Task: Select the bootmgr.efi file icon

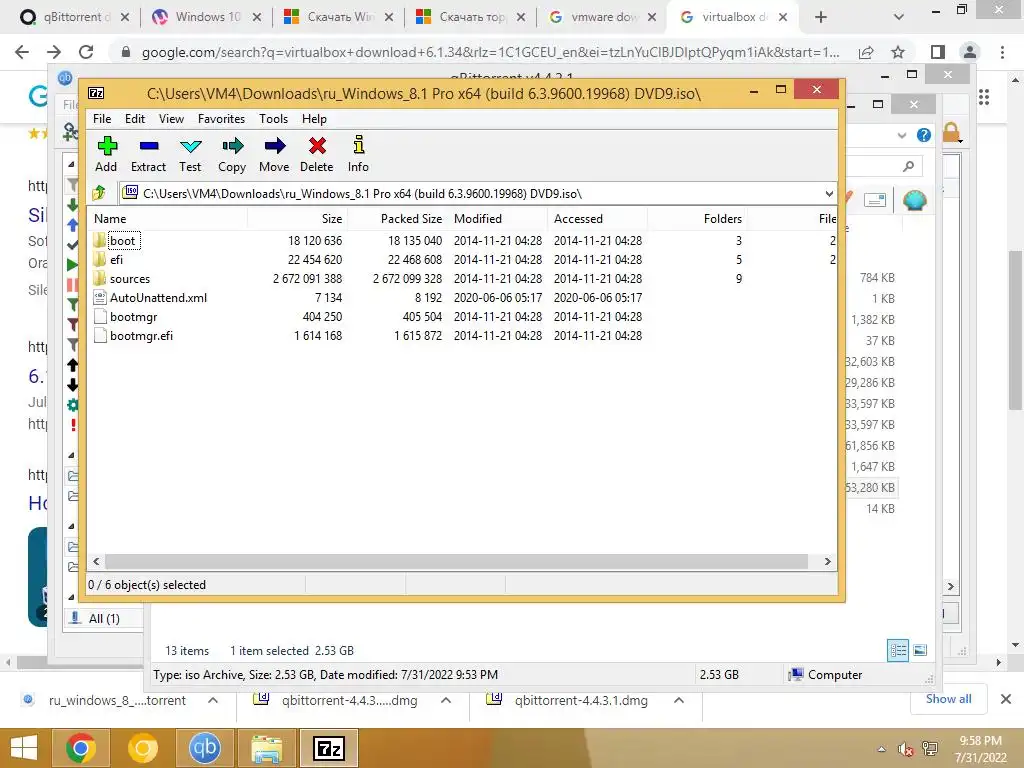Action: (x=99, y=335)
